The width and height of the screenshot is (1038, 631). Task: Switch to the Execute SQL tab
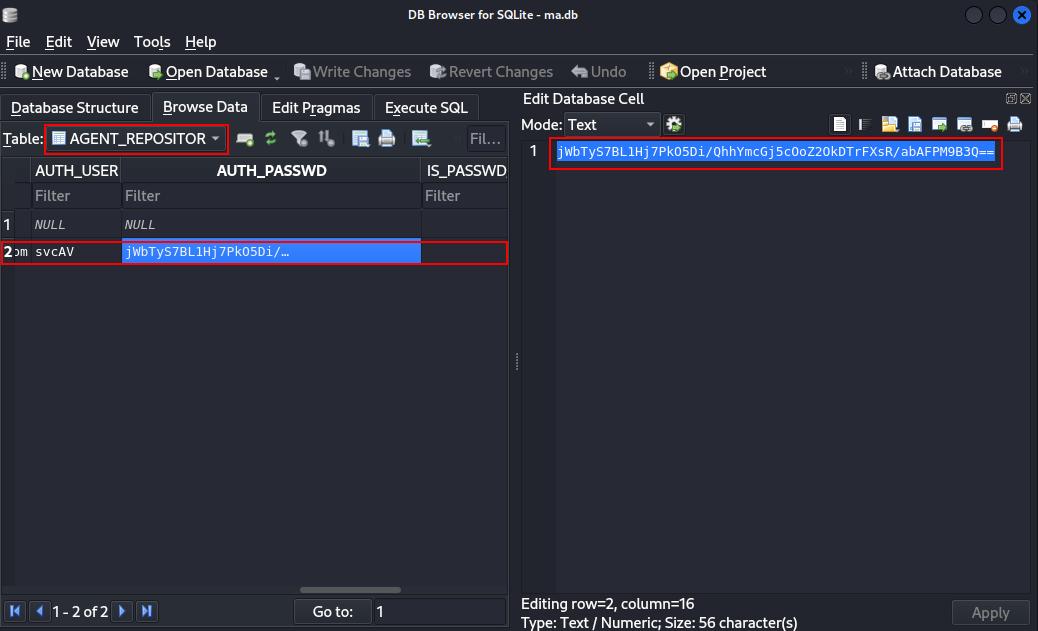pyautogui.click(x=426, y=107)
